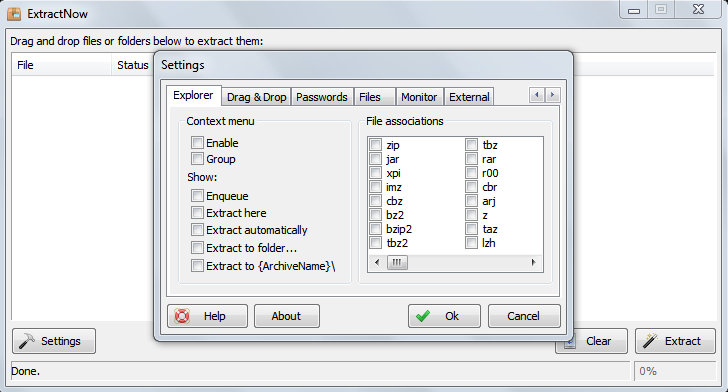Toggle the rar file association checkbox
Image resolution: width=728 pixels, height=392 pixels.
(x=471, y=159)
